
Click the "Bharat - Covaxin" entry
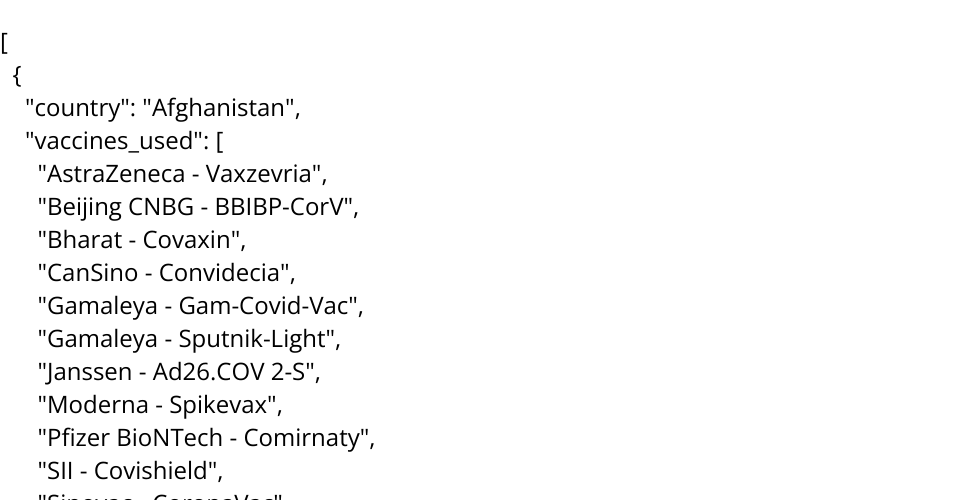(x=141, y=240)
